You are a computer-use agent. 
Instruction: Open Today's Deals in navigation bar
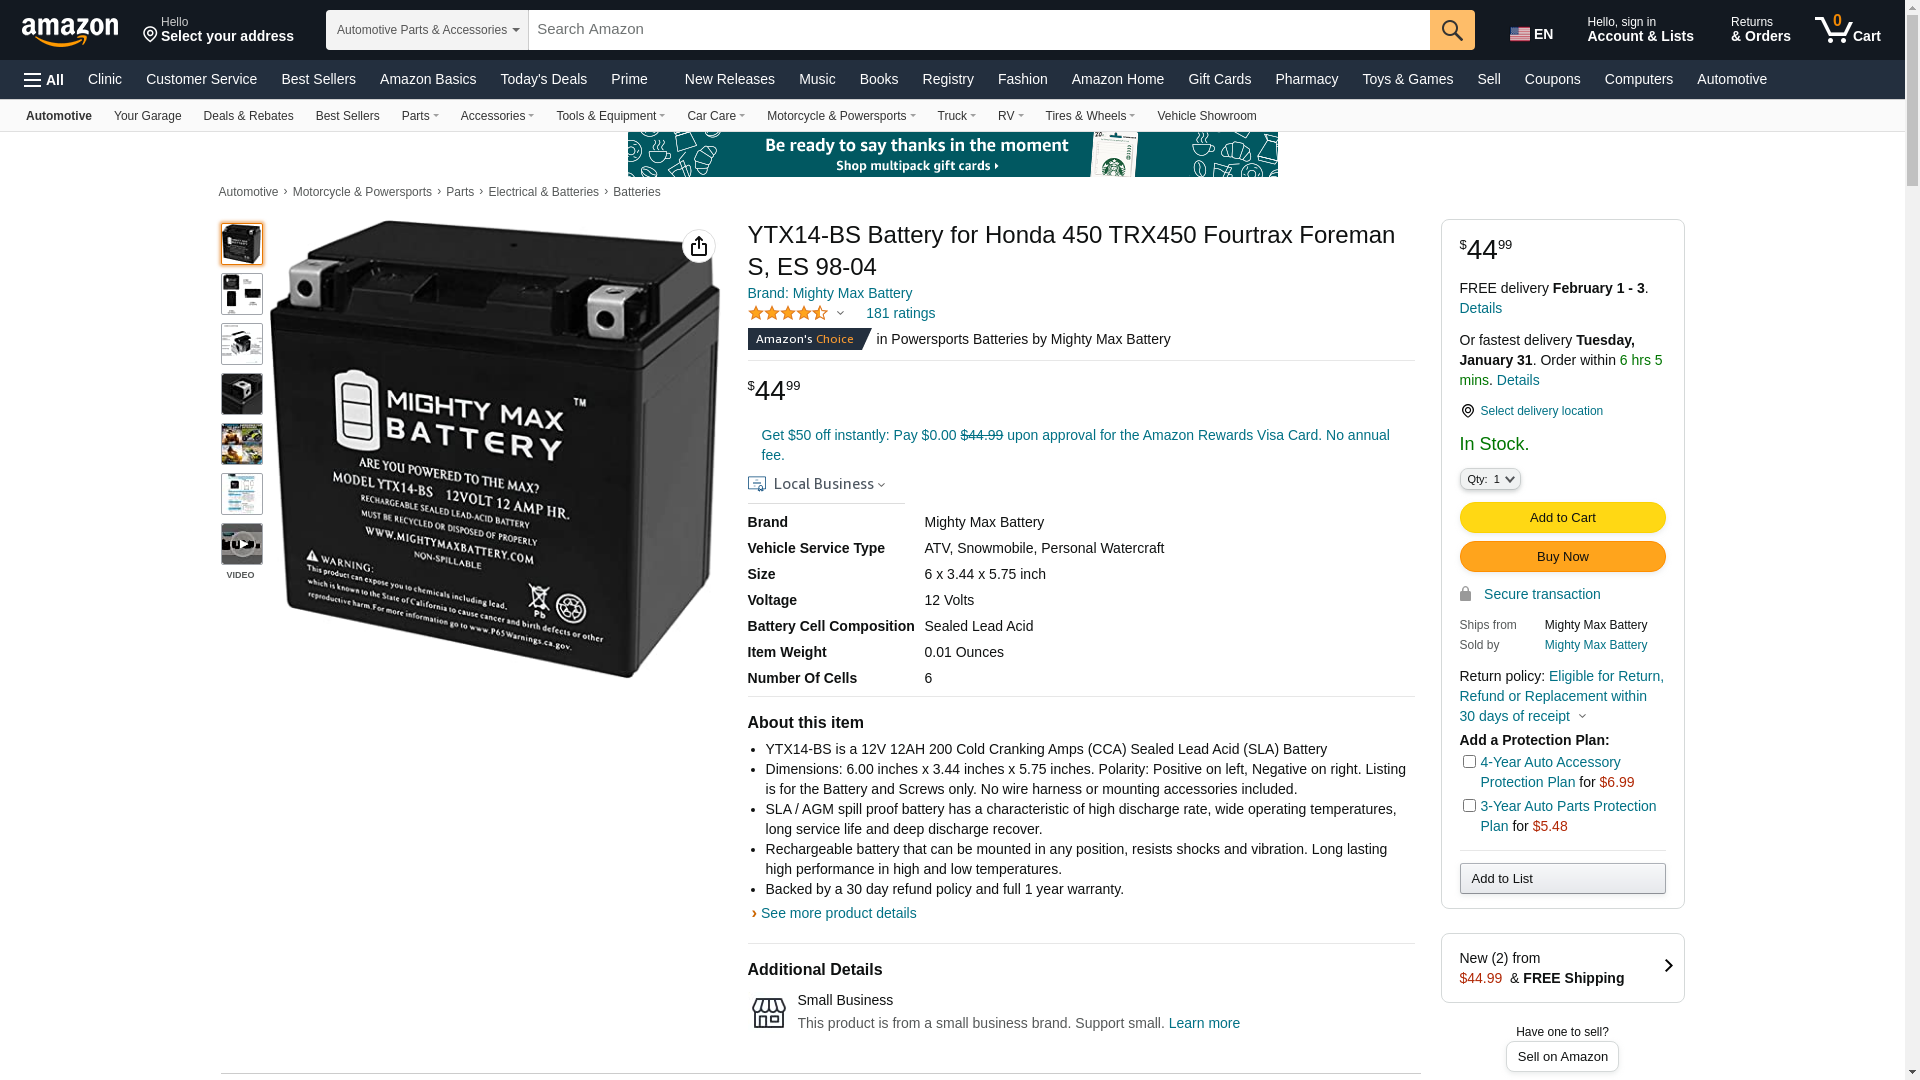point(543,79)
